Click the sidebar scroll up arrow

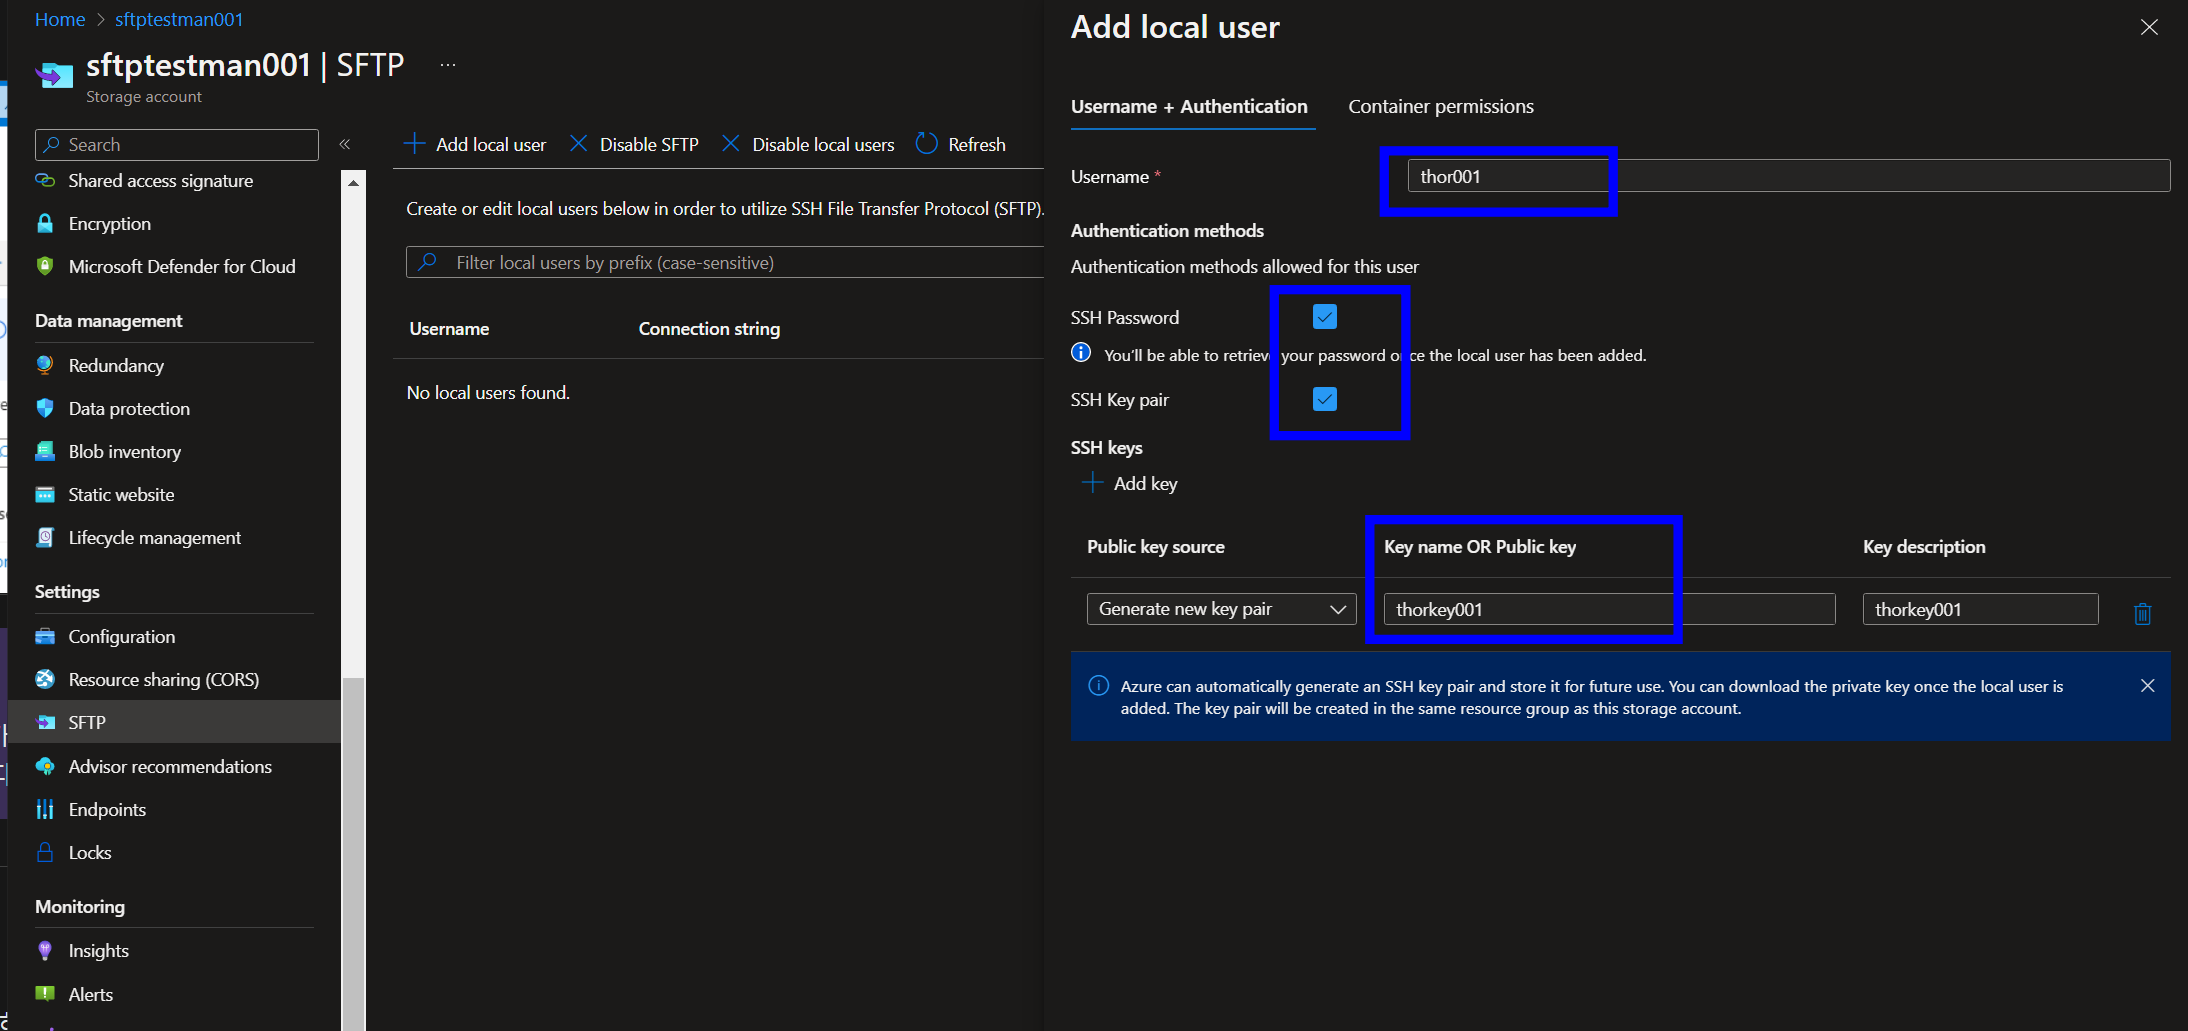353,183
